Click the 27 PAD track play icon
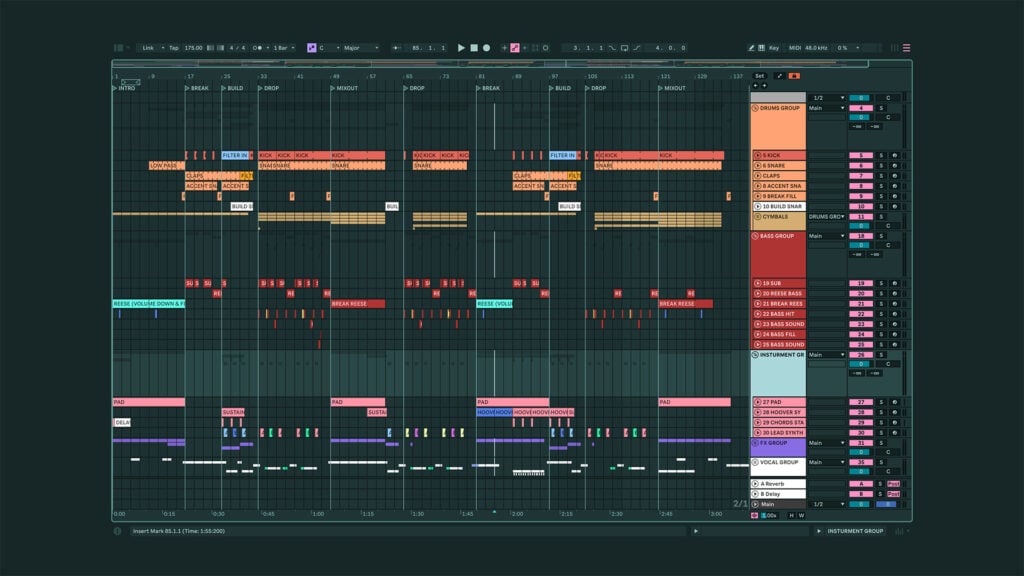 click(758, 402)
